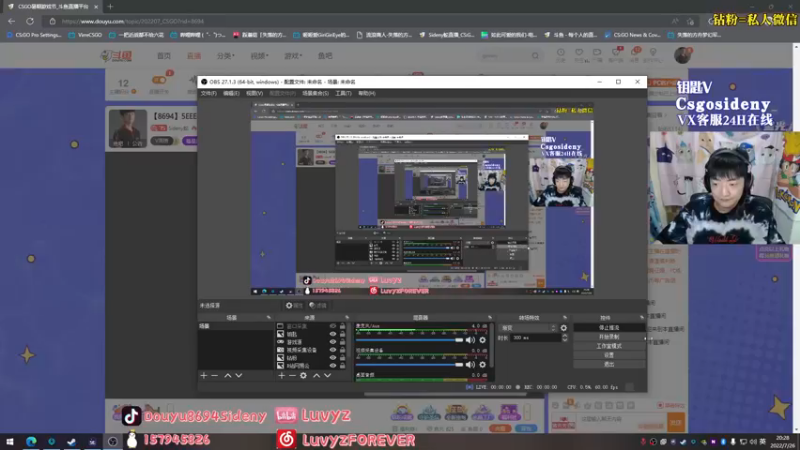800x450 pixels.
Task: Open the Douyu user avatar menu
Action: pyautogui.click(x=682, y=55)
